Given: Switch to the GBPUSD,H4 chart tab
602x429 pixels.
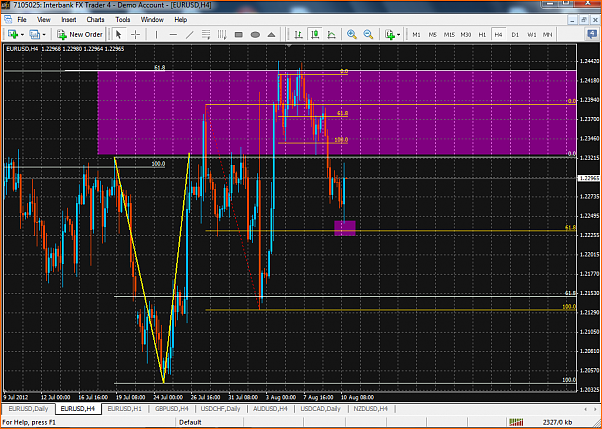Looking at the screenshot, I should click(172, 409).
